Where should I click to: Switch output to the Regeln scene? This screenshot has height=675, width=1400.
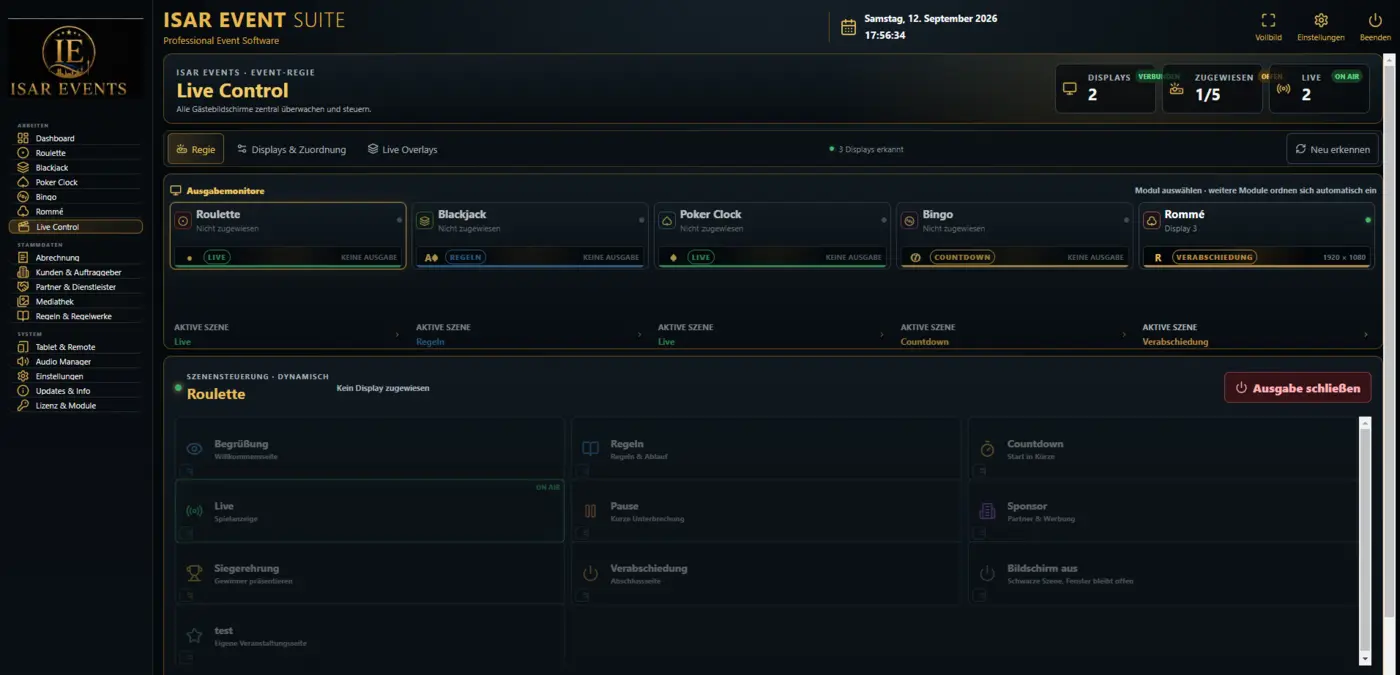766,449
